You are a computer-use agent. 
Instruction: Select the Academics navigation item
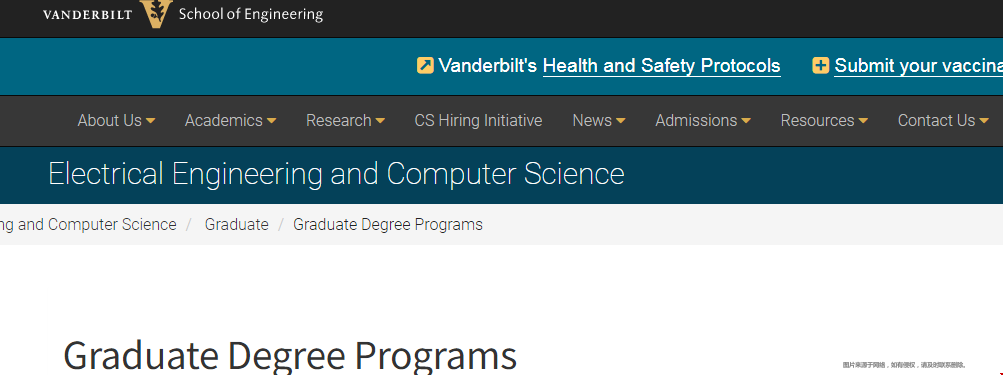pyautogui.click(x=224, y=120)
